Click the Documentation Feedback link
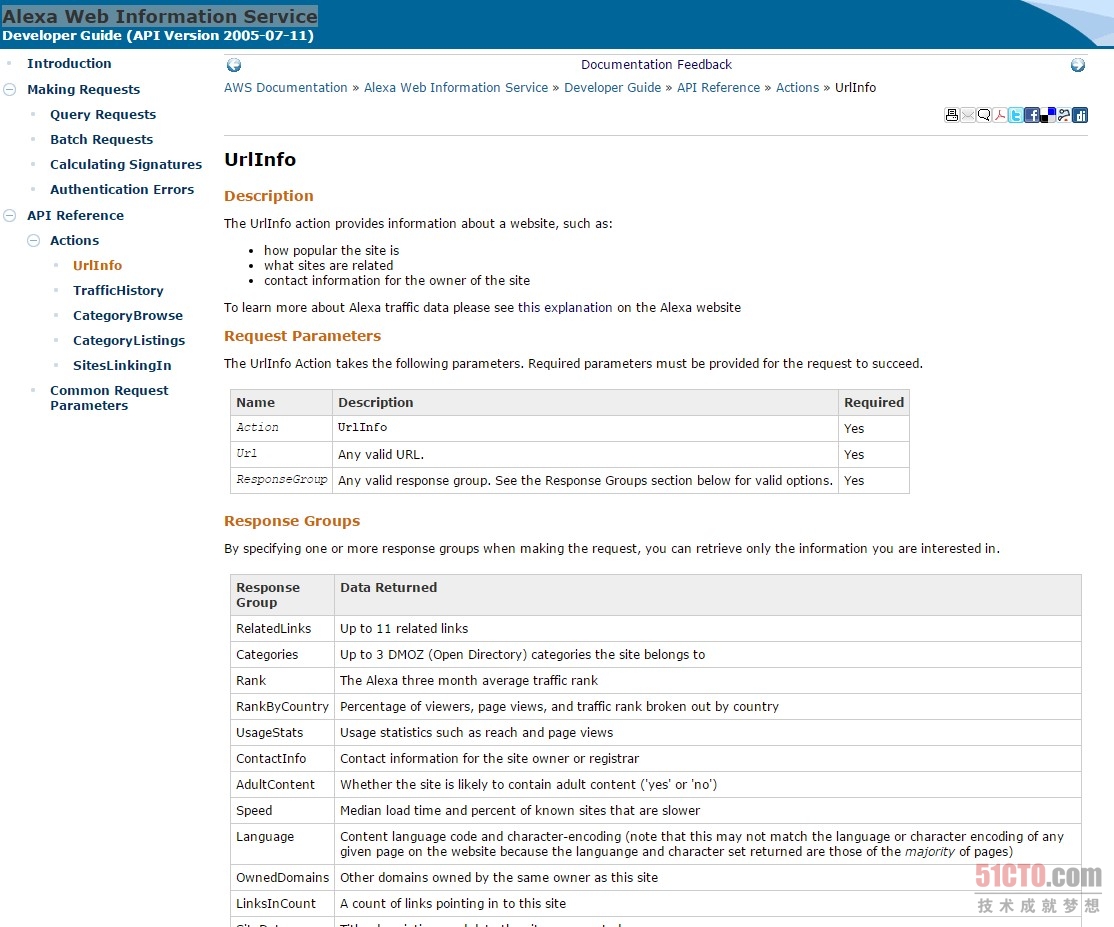 point(656,65)
